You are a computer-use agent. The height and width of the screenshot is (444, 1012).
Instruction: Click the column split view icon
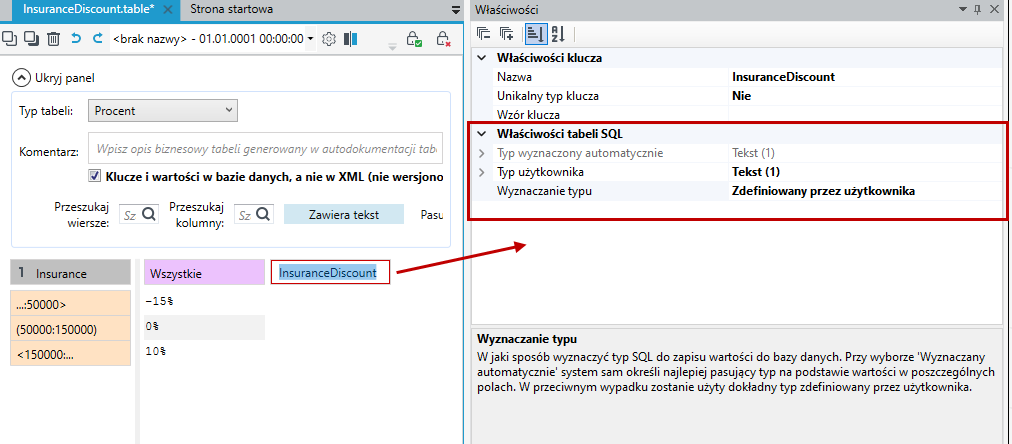point(350,39)
